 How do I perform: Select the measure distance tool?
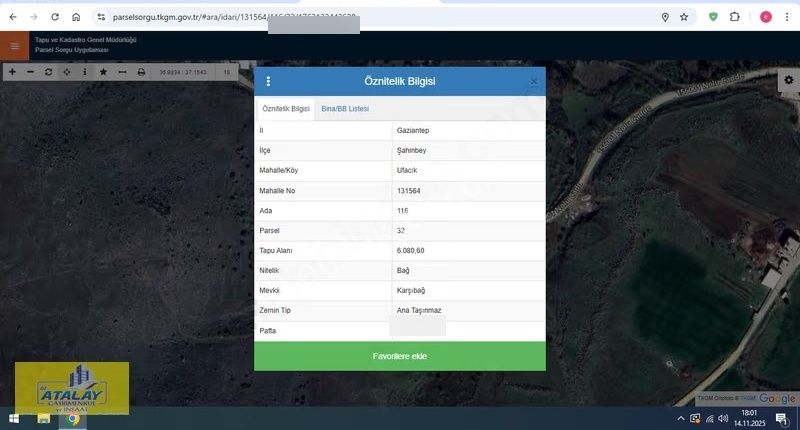tap(122, 72)
